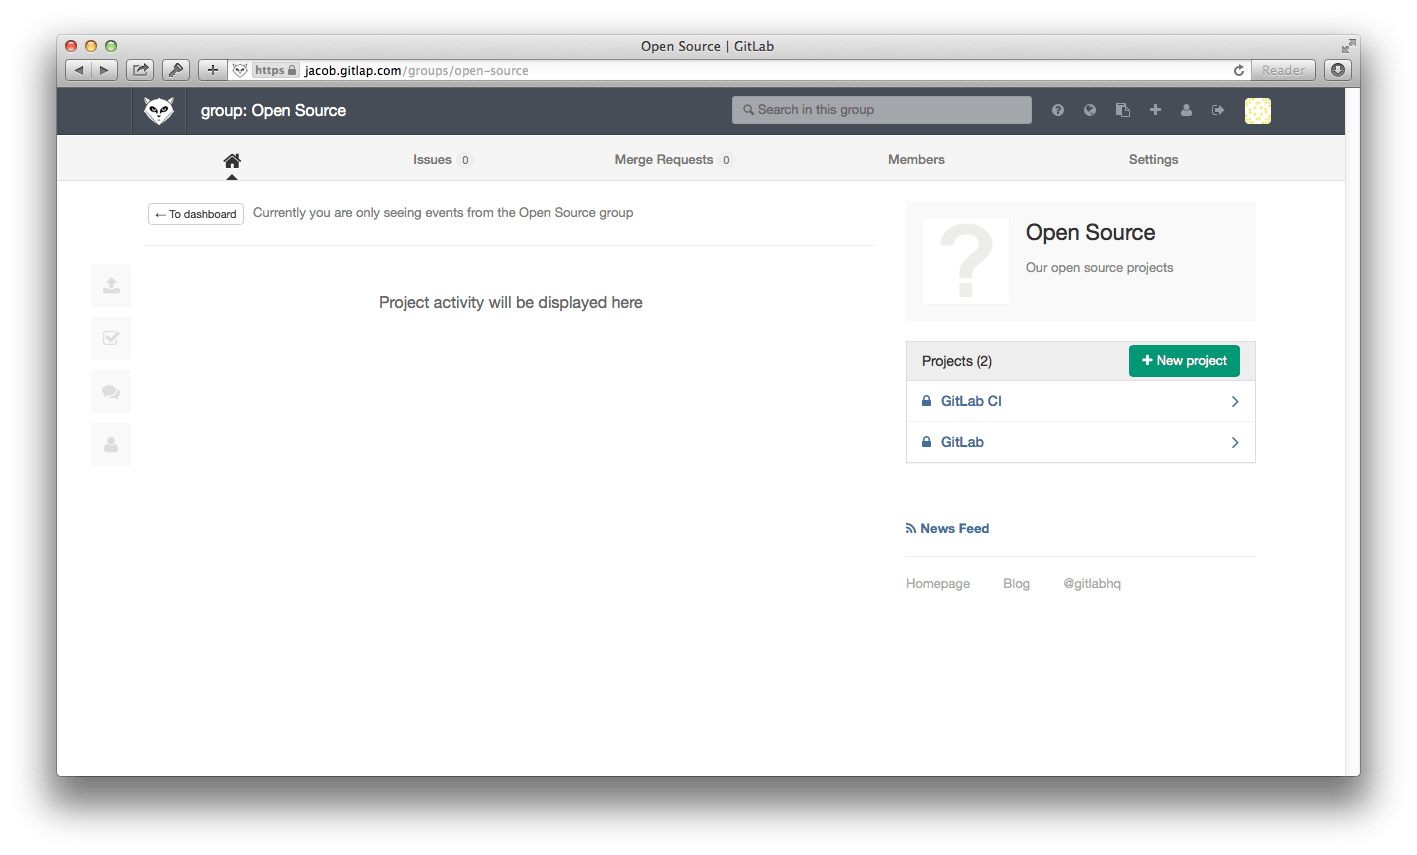Go back via To dashboard button

click(196, 214)
